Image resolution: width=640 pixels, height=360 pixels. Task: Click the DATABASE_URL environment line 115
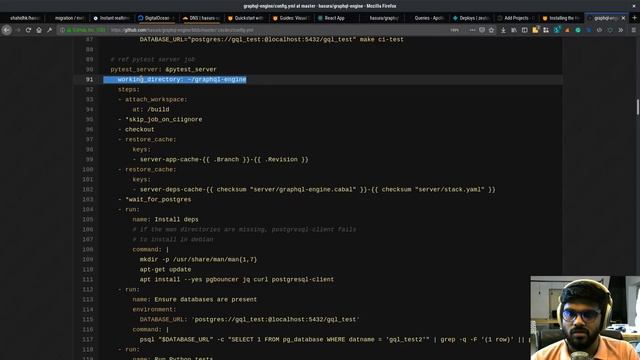coord(249,320)
